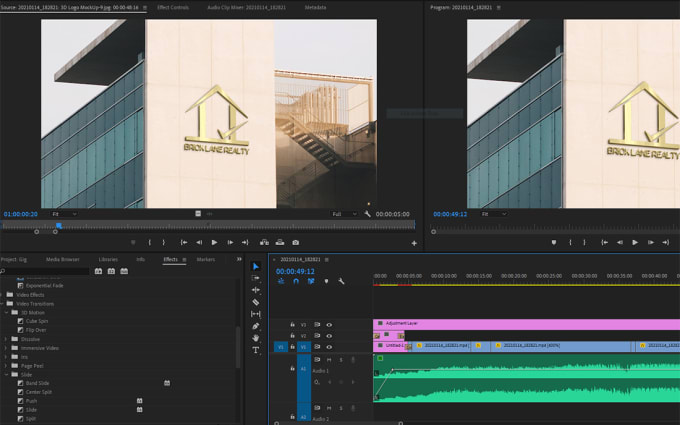Viewport: 680px width, 425px height.
Task: Step forward one frame in Source monitor
Action: (230, 242)
